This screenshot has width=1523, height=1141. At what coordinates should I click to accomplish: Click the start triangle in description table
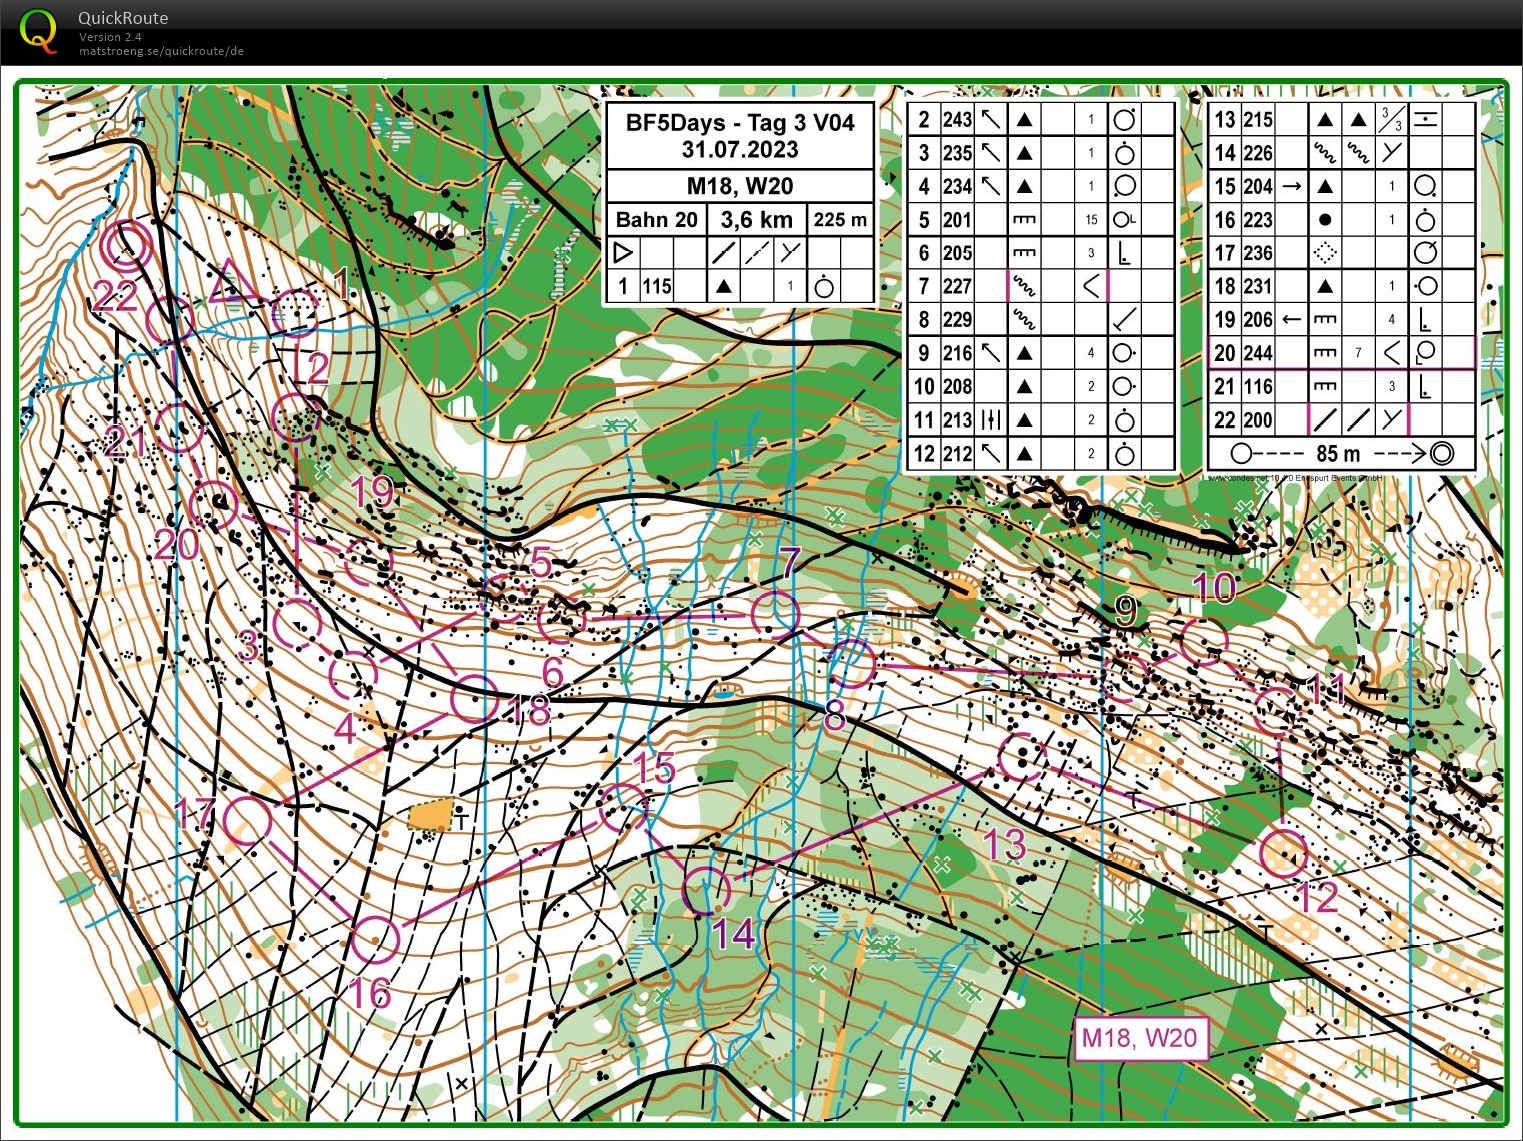pos(623,252)
